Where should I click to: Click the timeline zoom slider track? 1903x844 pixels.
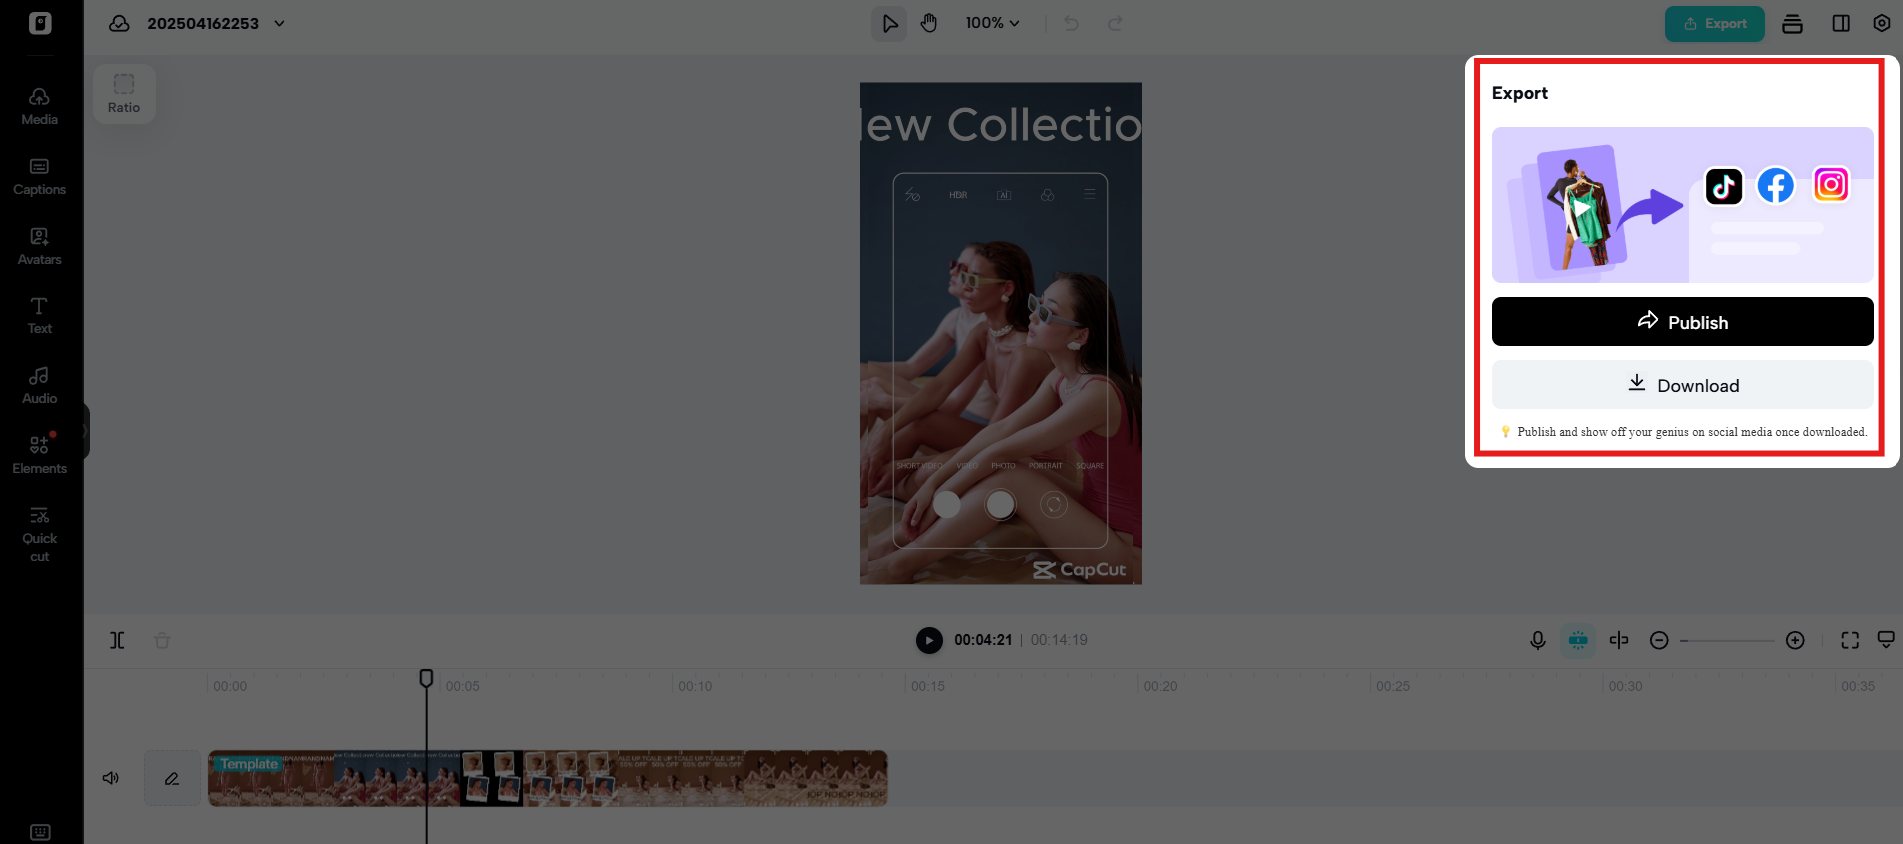tap(1727, 640)
